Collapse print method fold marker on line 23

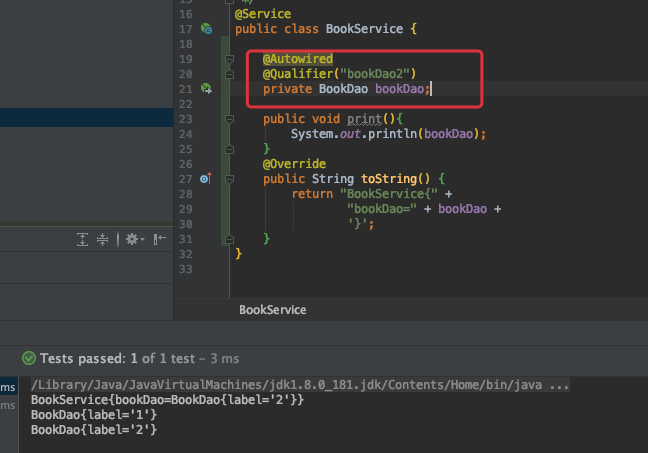pyautogui.click(x=229, y=119)
